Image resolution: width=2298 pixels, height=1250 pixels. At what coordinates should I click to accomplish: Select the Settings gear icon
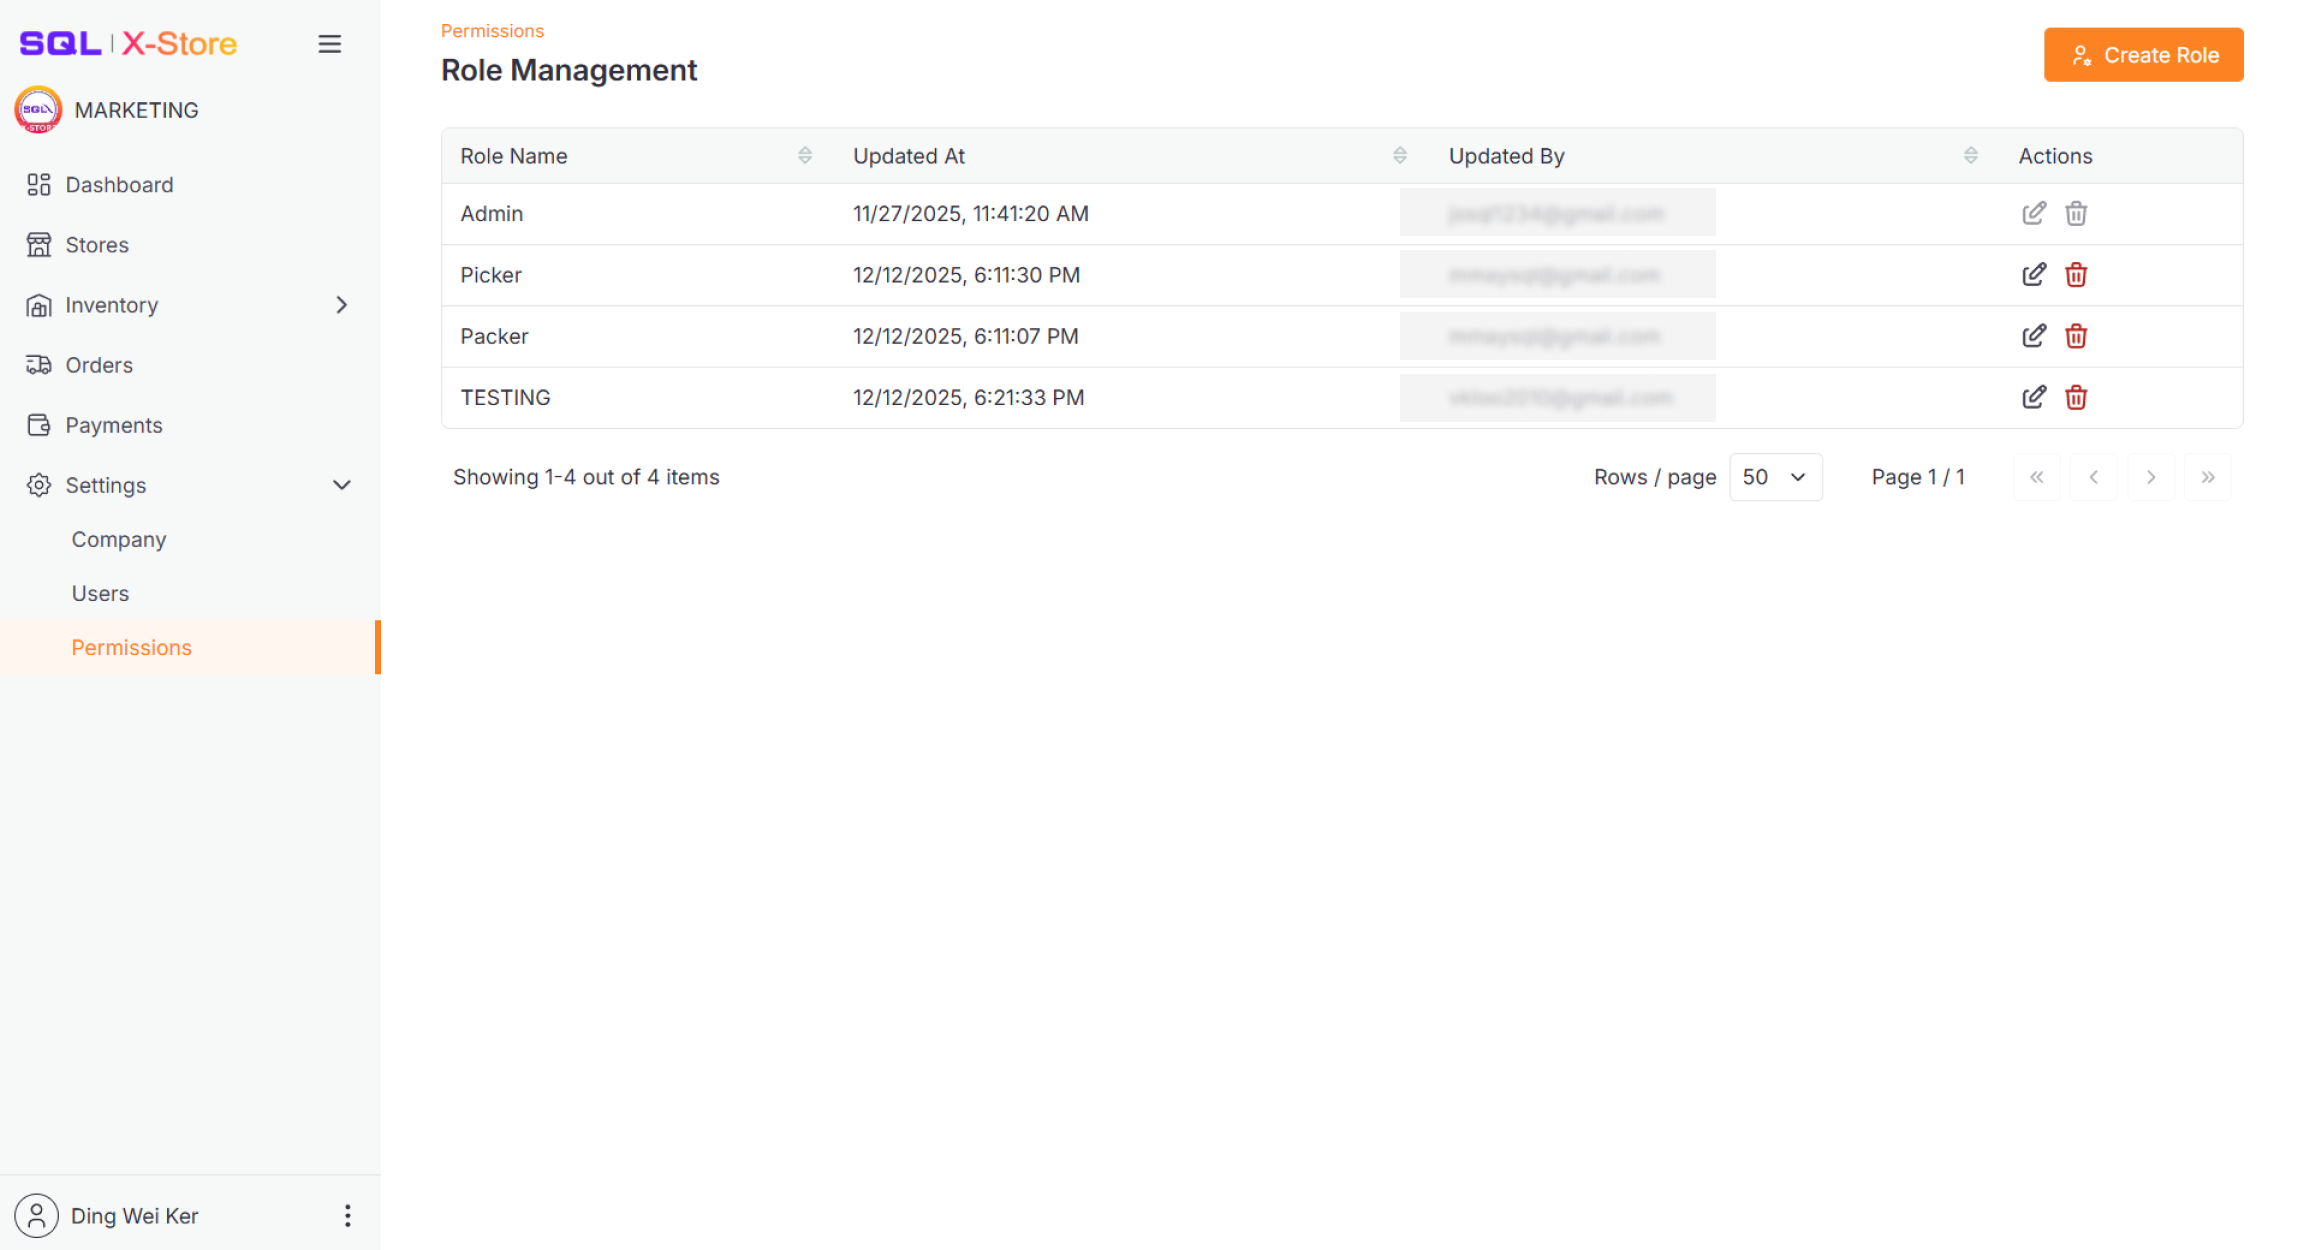tap(38, 484)
